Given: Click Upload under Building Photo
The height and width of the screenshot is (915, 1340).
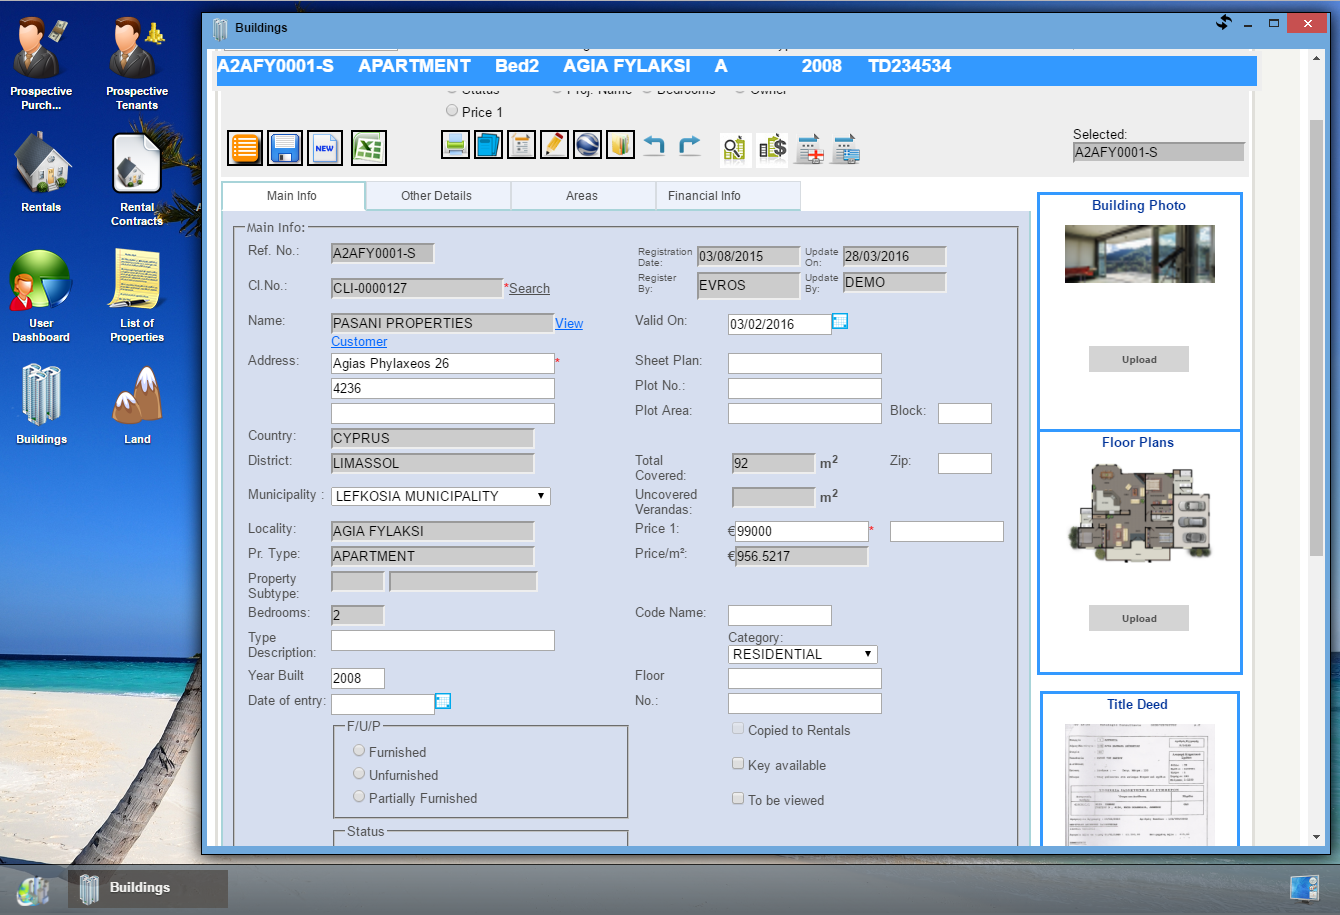Looking at the screenshot, I should click(x=1139, y=360).
